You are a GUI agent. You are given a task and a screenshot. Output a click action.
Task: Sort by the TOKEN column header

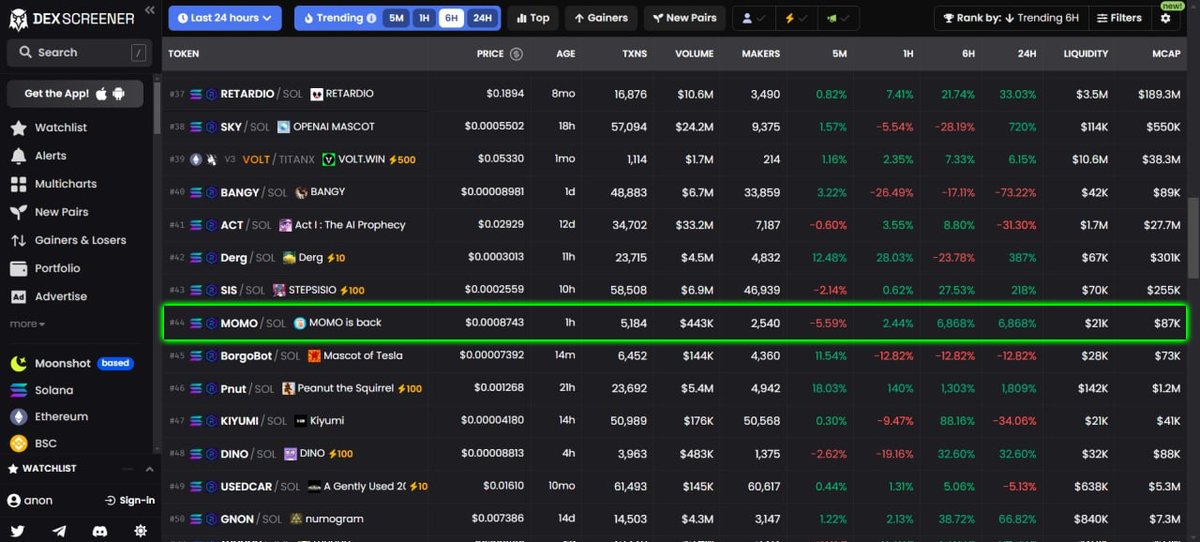pos(183,54)
